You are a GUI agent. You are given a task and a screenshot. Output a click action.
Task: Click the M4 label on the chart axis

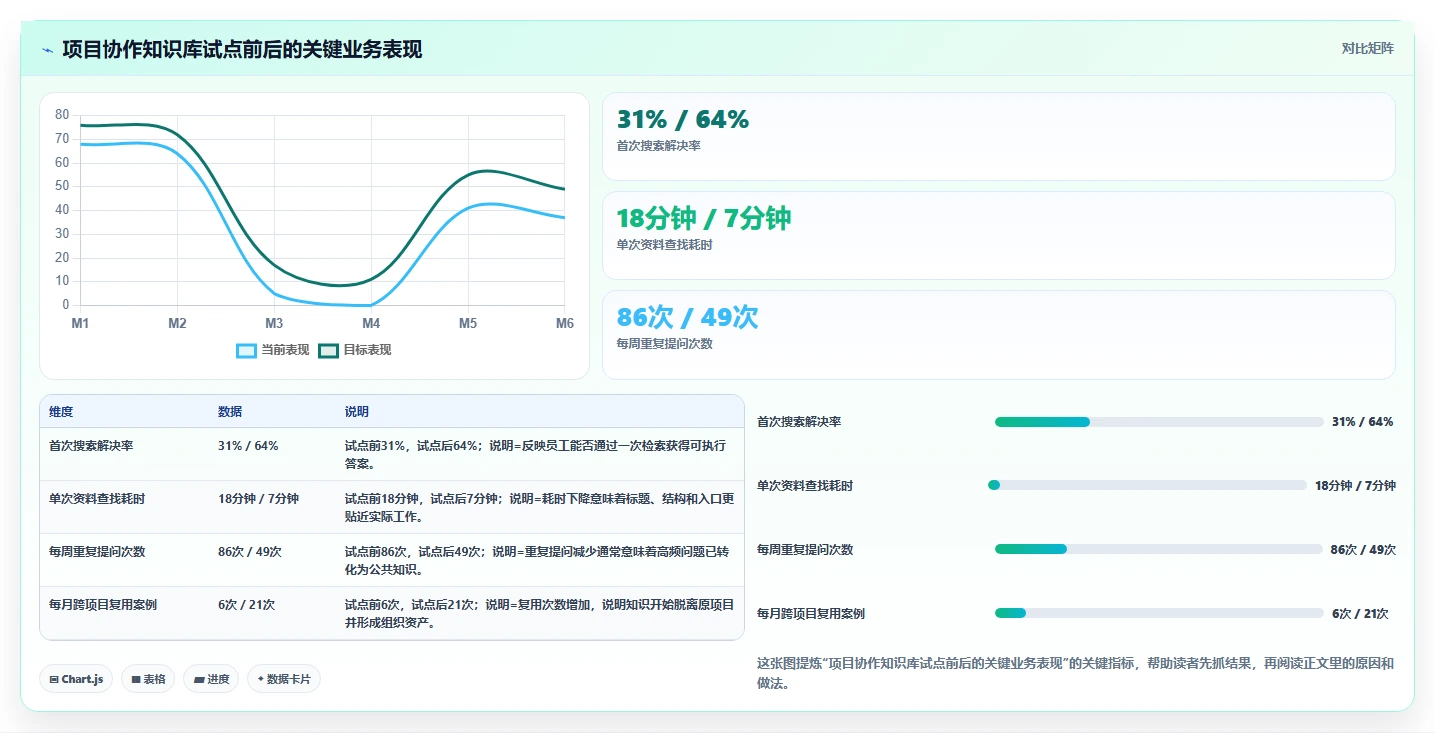coord(371,324)
